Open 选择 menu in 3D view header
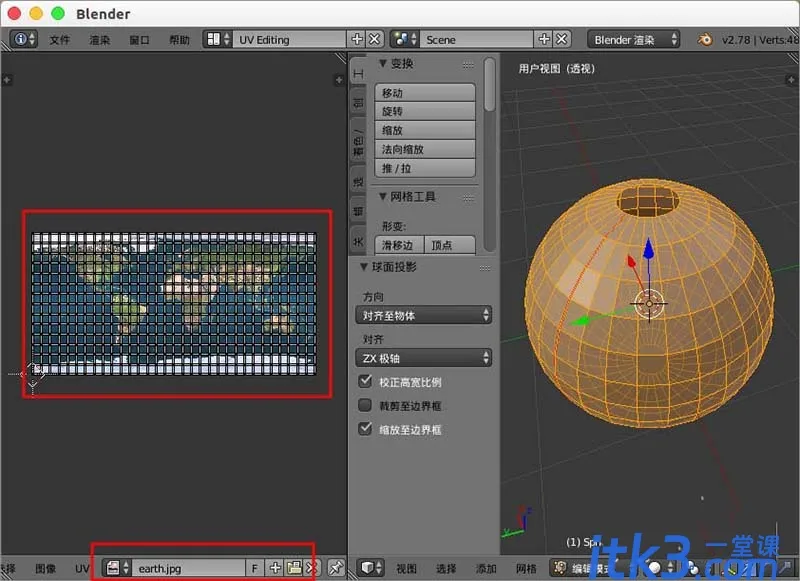This screenshot has width=800, height=581. click(446, 568)
